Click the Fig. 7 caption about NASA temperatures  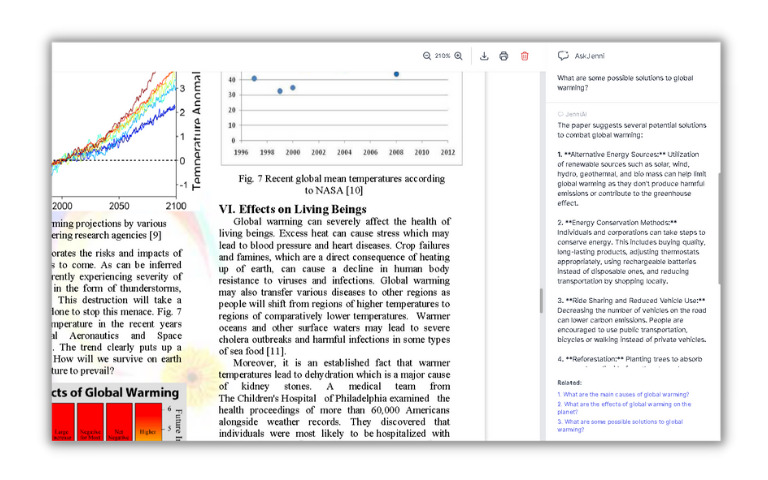click(x=341, y=184)
